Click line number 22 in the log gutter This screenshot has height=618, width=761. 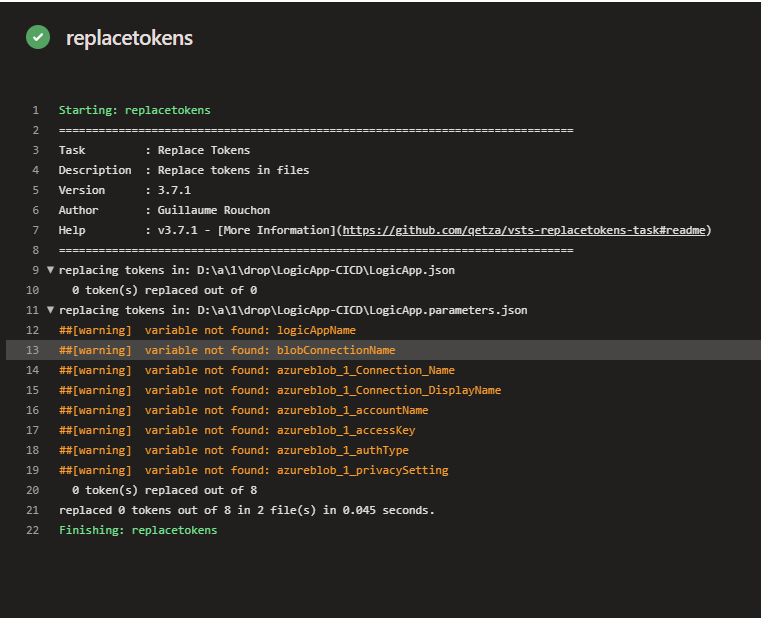click(33, 530)
